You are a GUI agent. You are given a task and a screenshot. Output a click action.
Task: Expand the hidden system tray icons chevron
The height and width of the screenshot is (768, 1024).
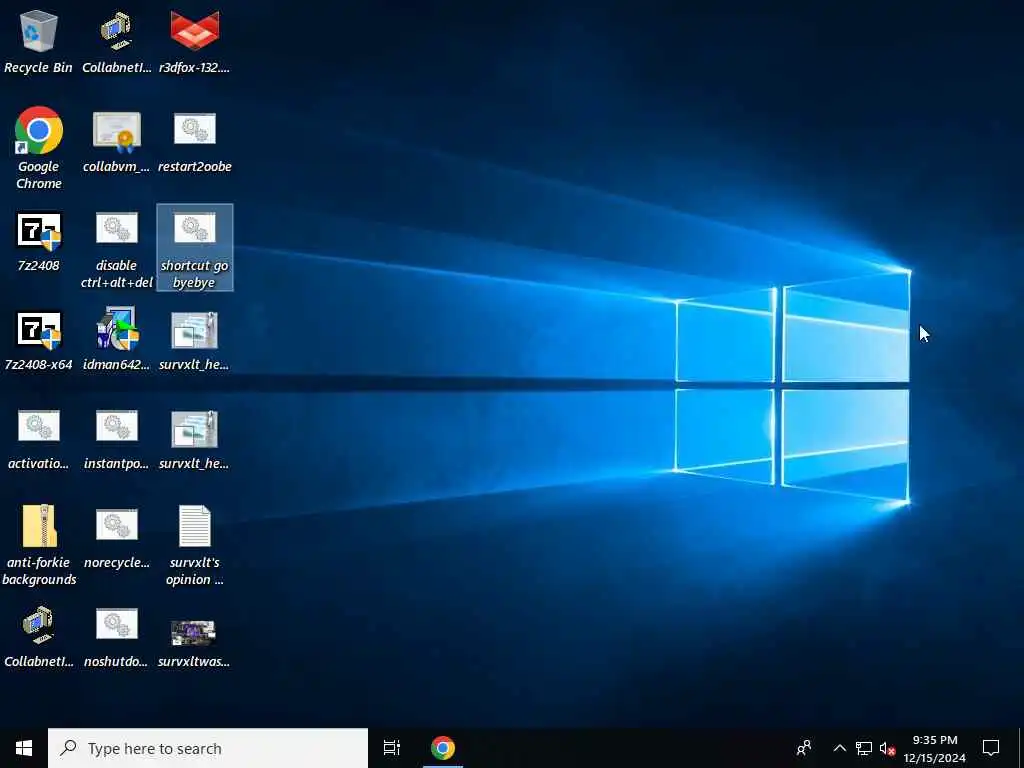click(840, 748)
